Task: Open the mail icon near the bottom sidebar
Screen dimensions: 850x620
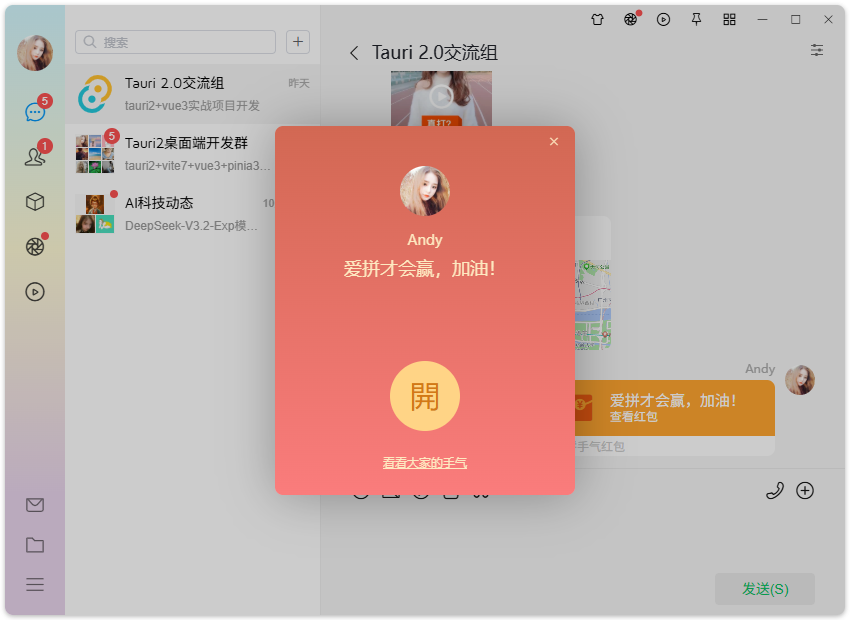Action: [35, 505]
